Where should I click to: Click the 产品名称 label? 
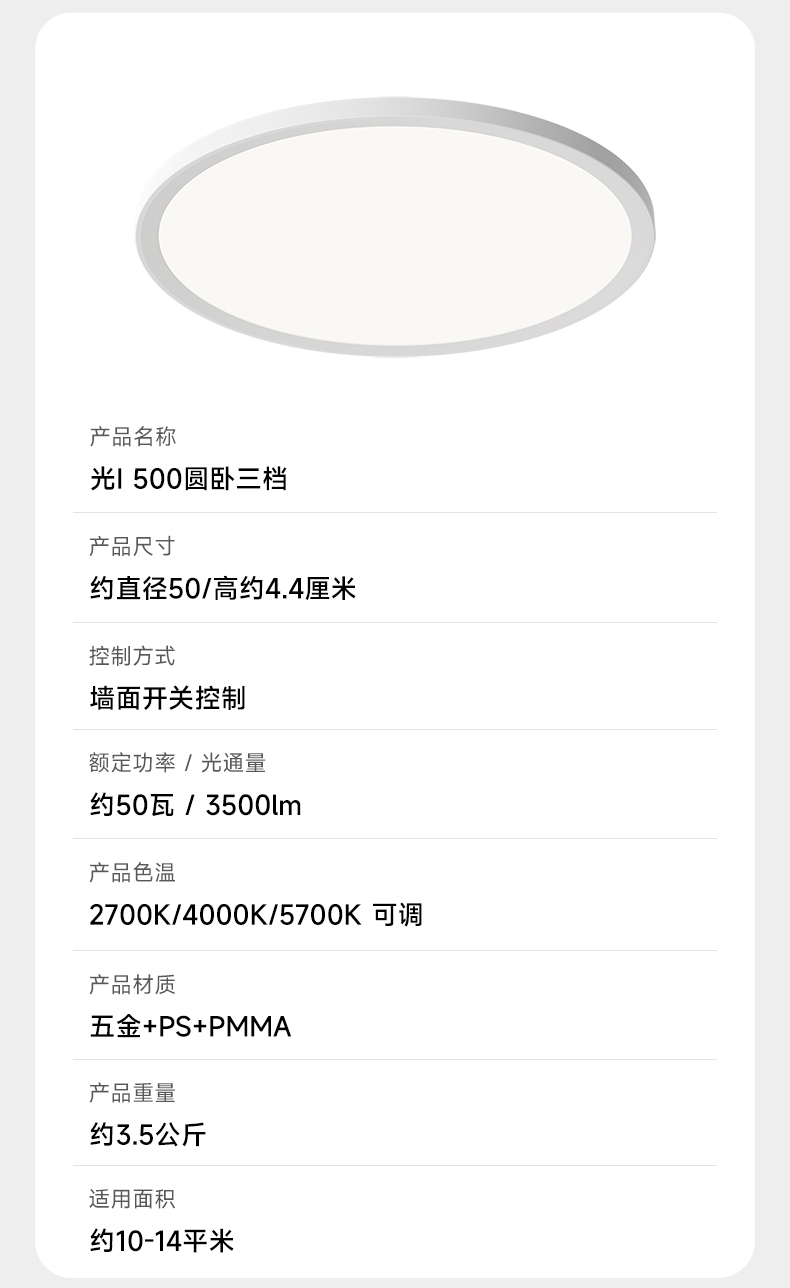132,437
